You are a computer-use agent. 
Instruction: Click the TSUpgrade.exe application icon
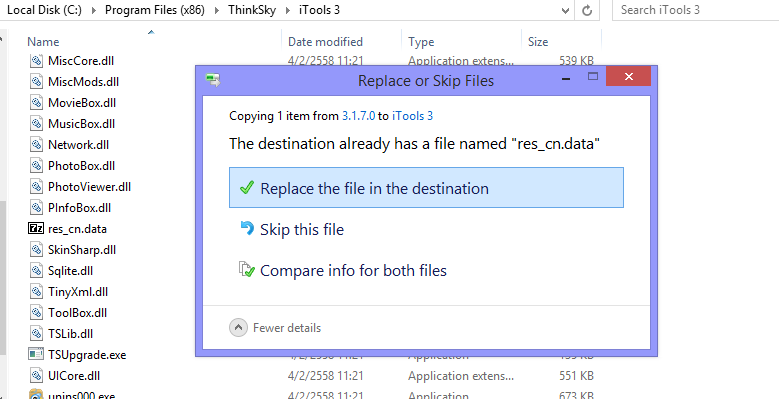[36, 354]
